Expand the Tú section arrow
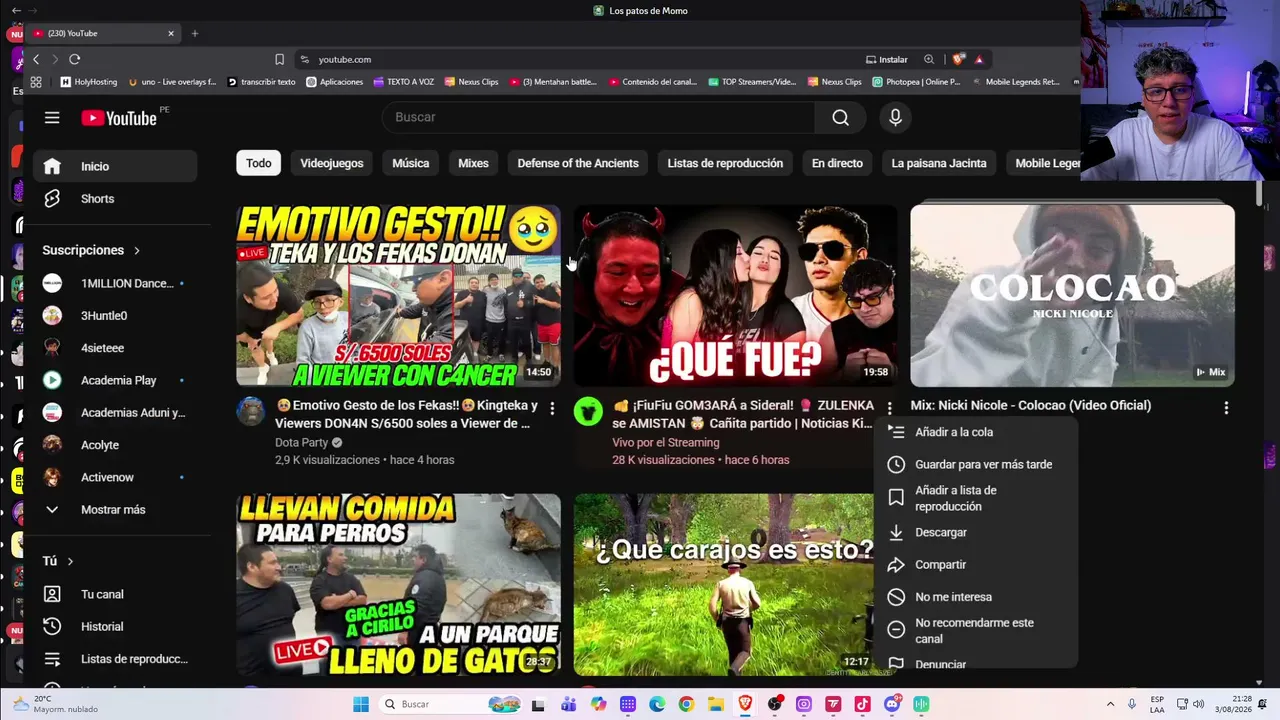 click(70, 561)
